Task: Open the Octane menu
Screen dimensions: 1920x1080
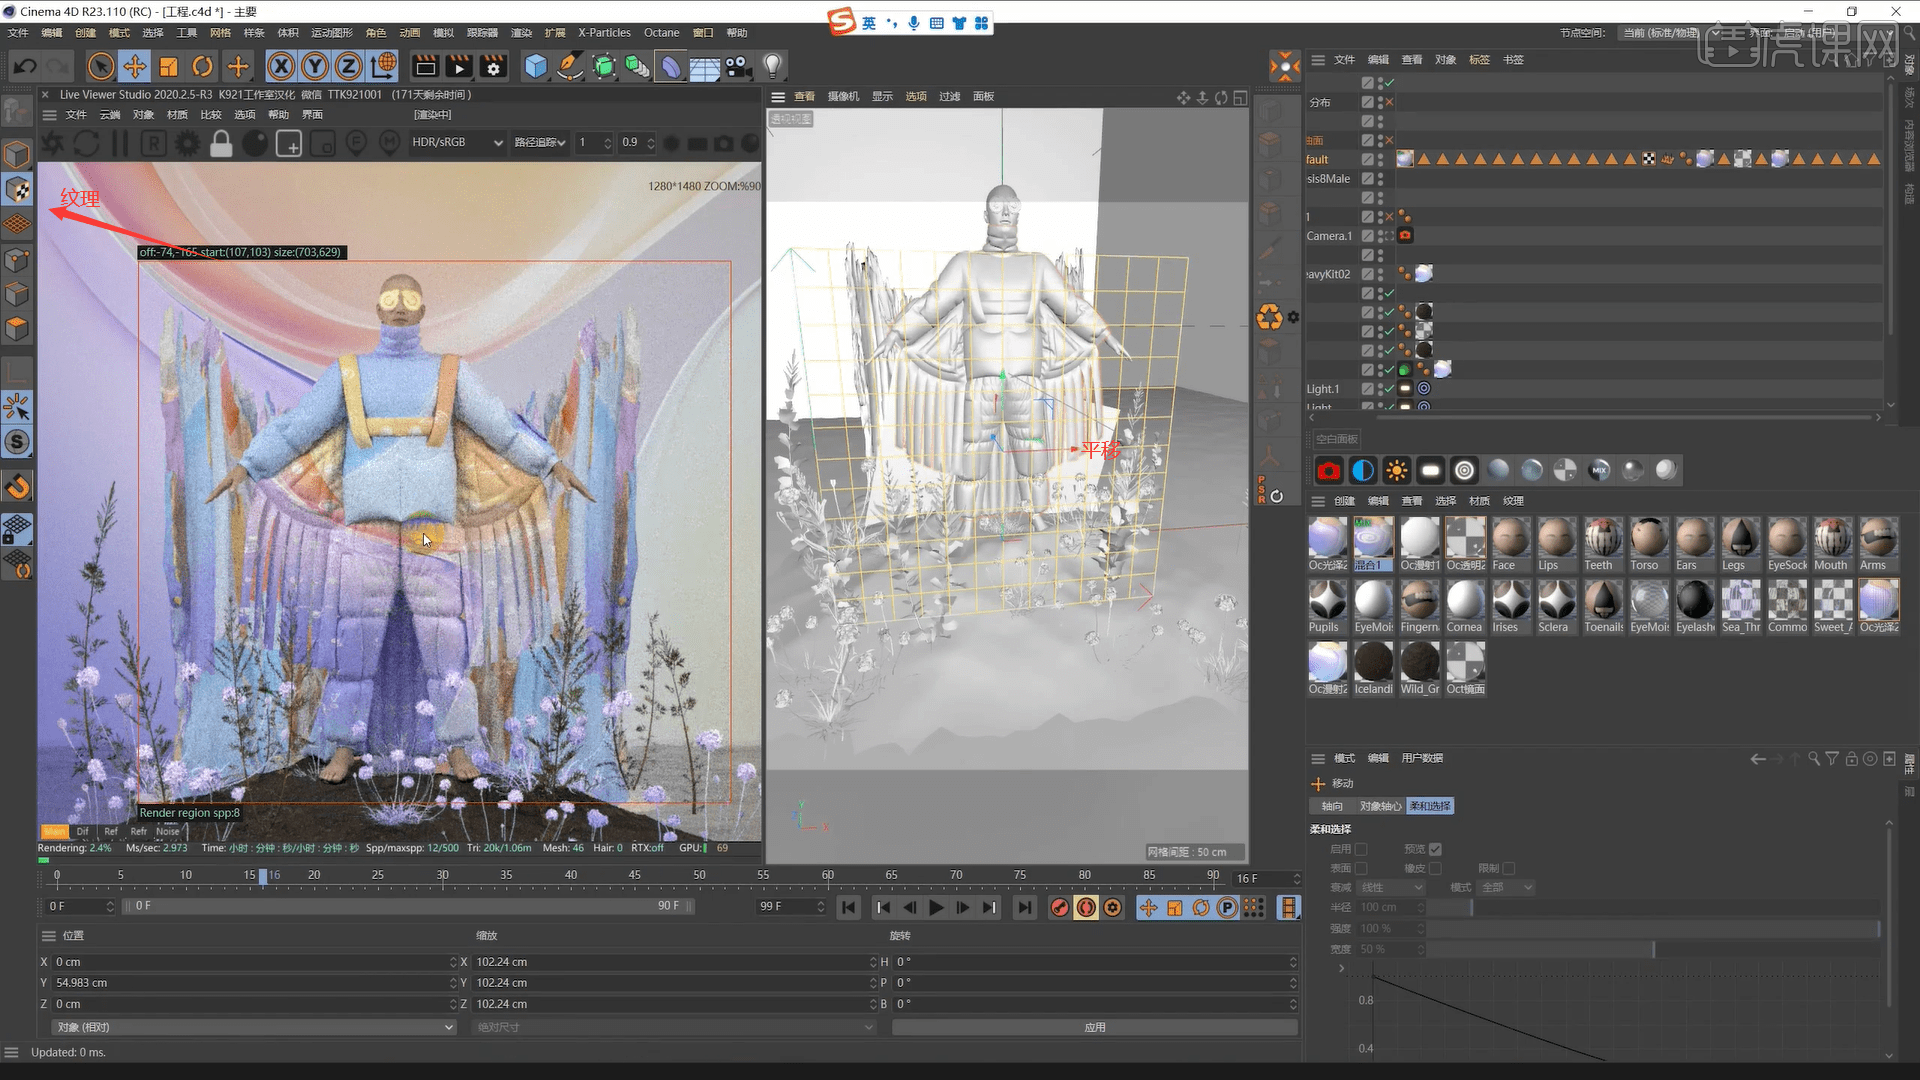Action: 661,32
